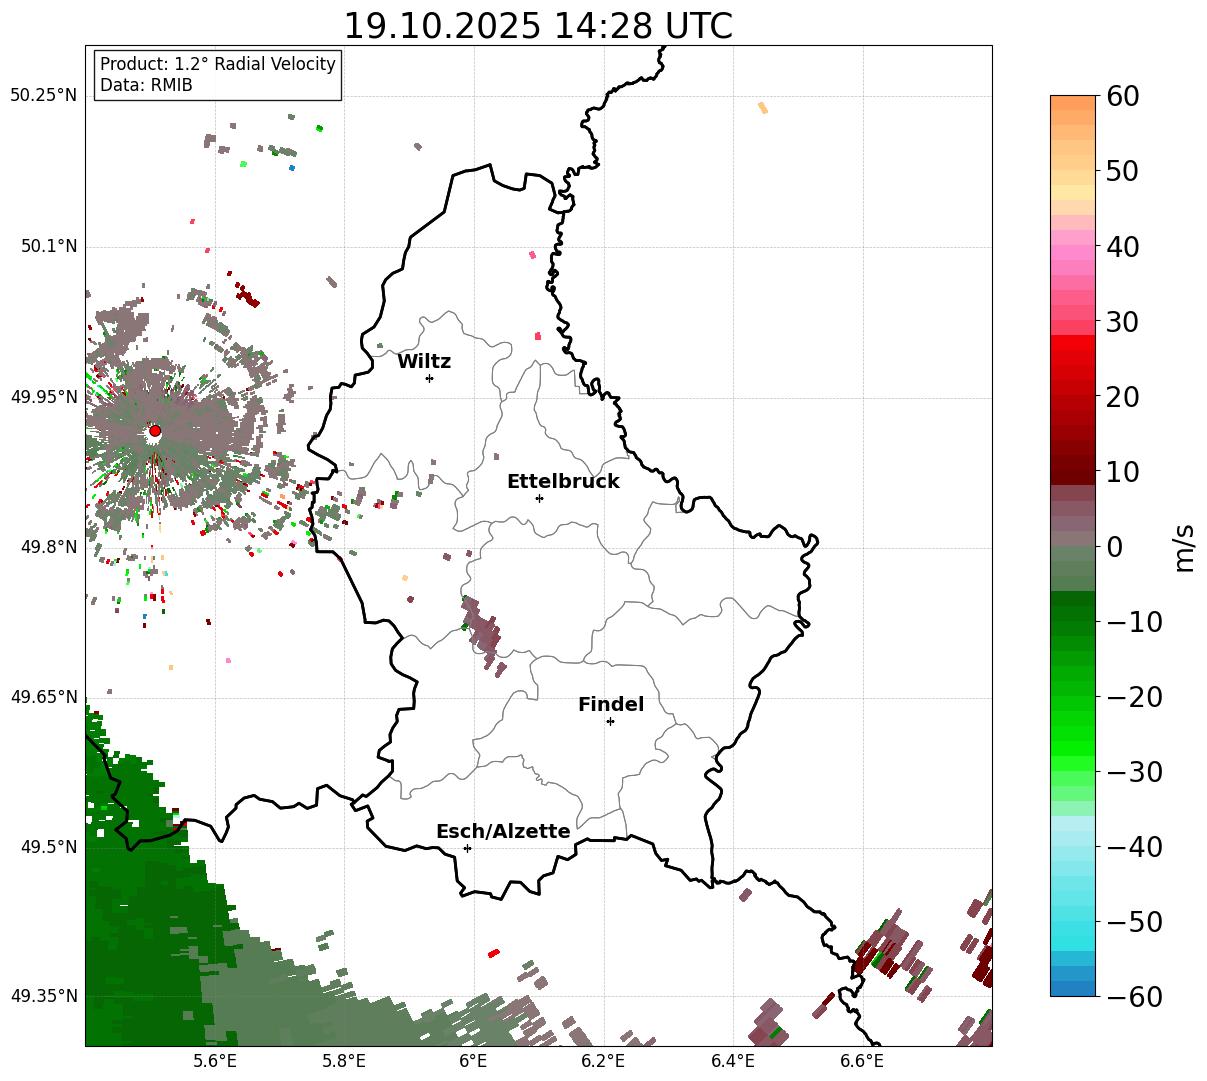1207x1081 pixels.
Task: Click the colorbar 30 tick label
Action: point(1122,322)
